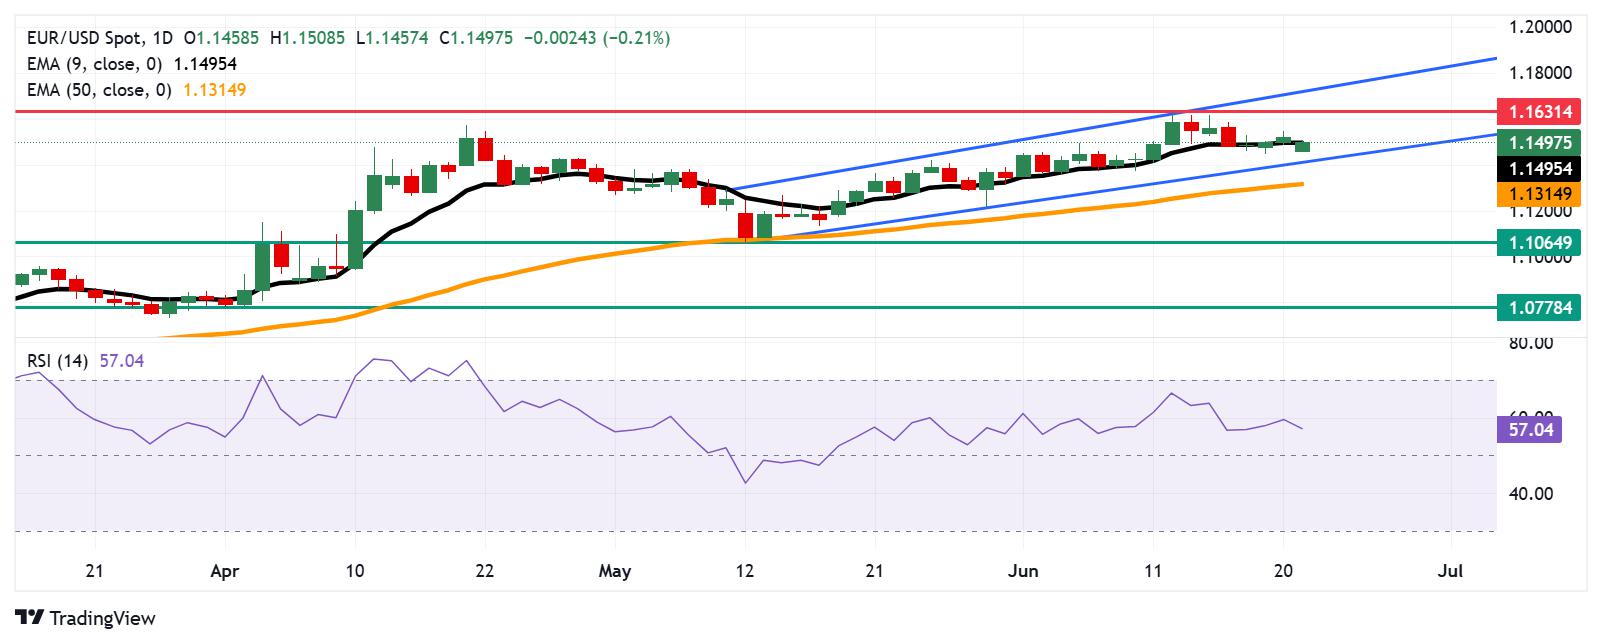The width and height of the screenshot is (1602, 644).
Task: Click the low price L1.14574 value
Action: [392, 38]
